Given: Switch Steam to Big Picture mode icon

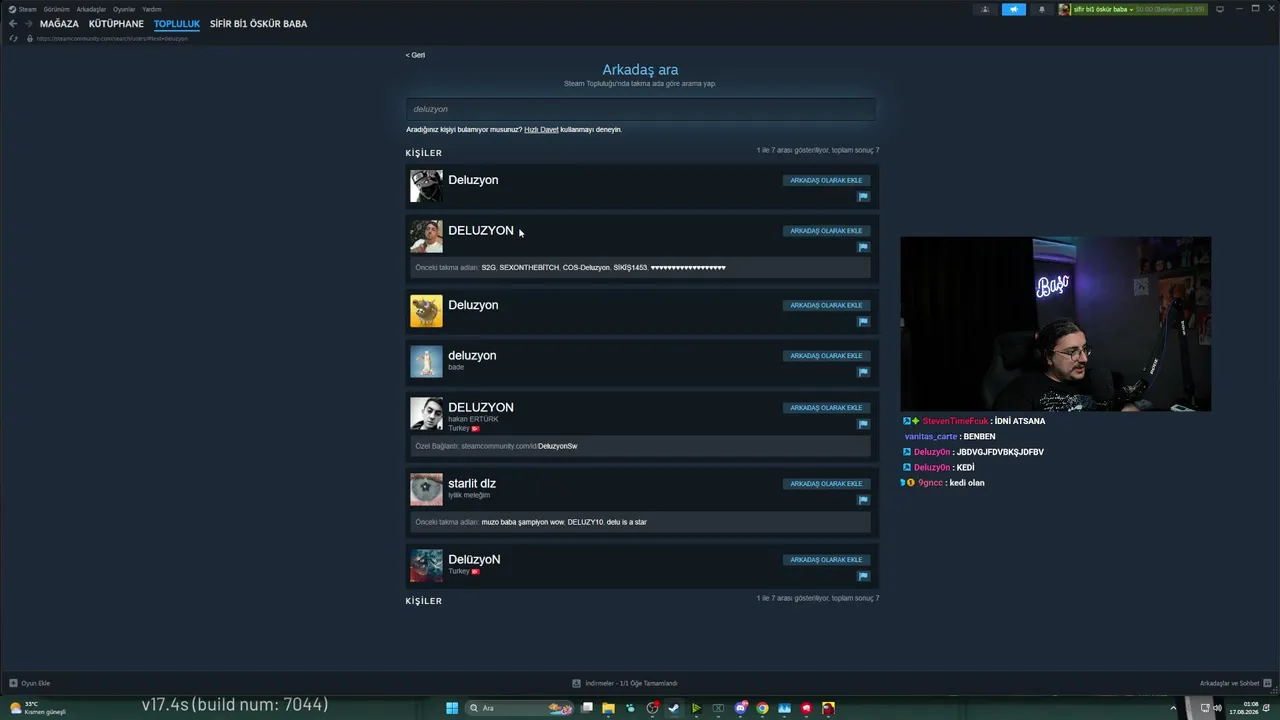Looking at the screenshot, I should 1220,9.
